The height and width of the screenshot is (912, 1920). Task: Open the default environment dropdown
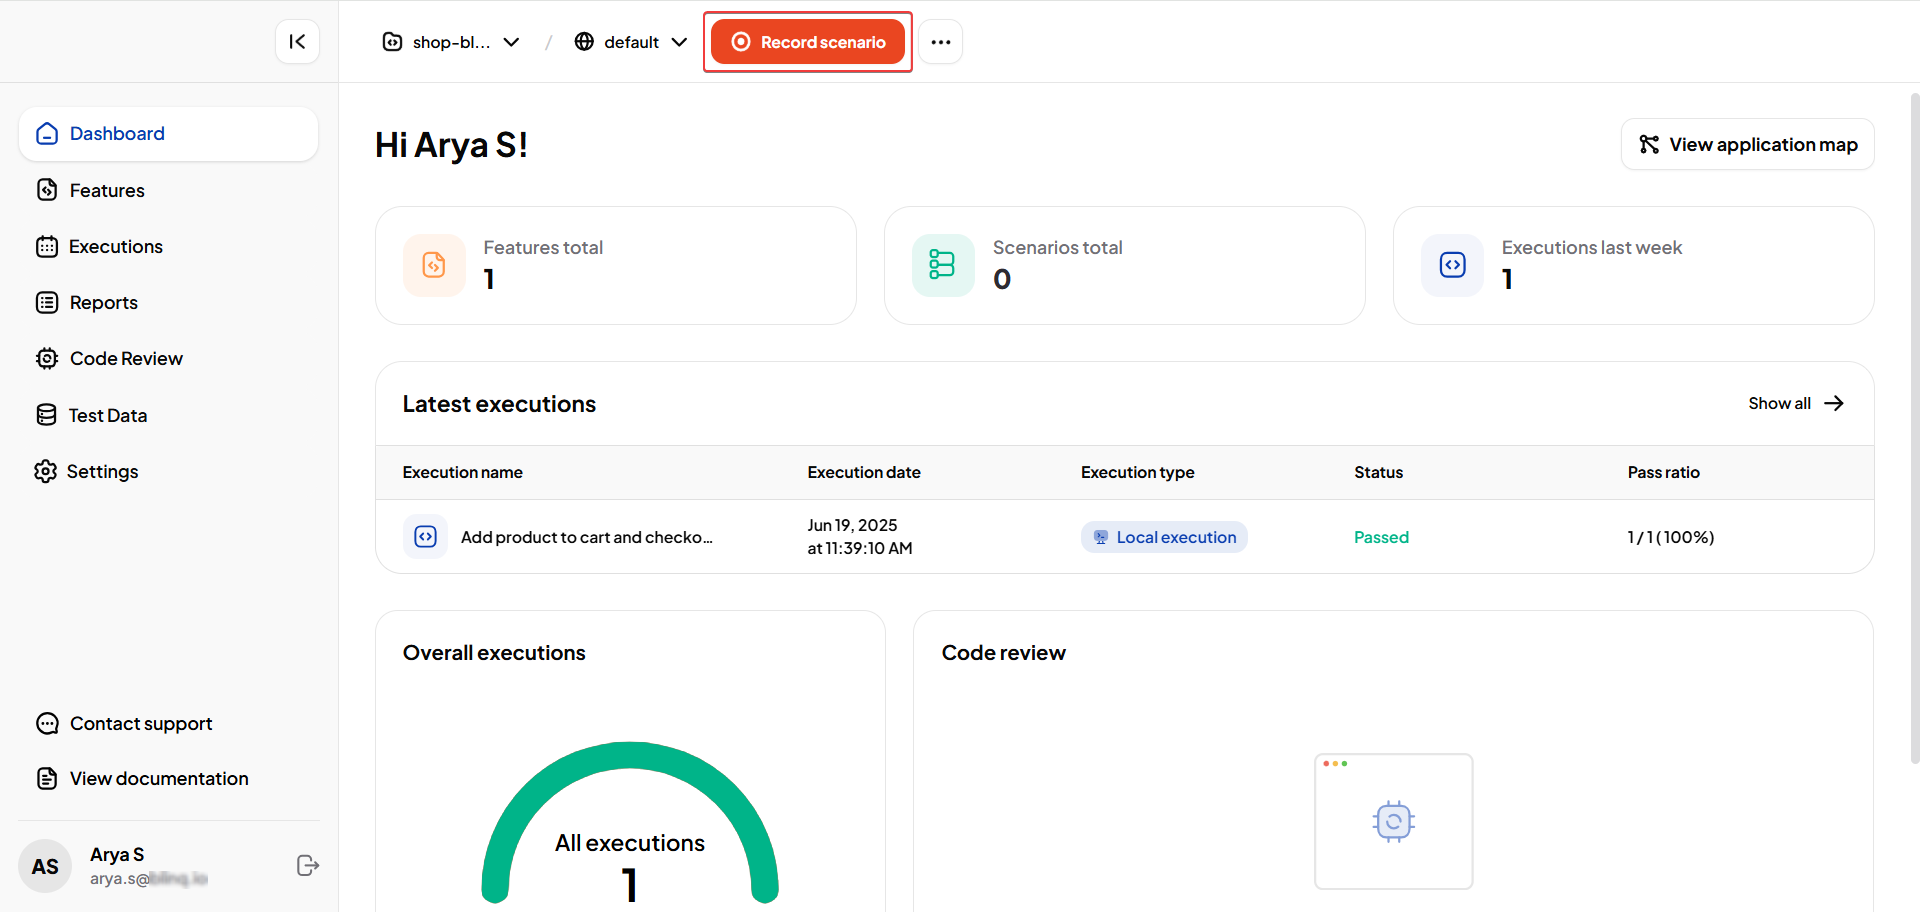coord(631,42)
